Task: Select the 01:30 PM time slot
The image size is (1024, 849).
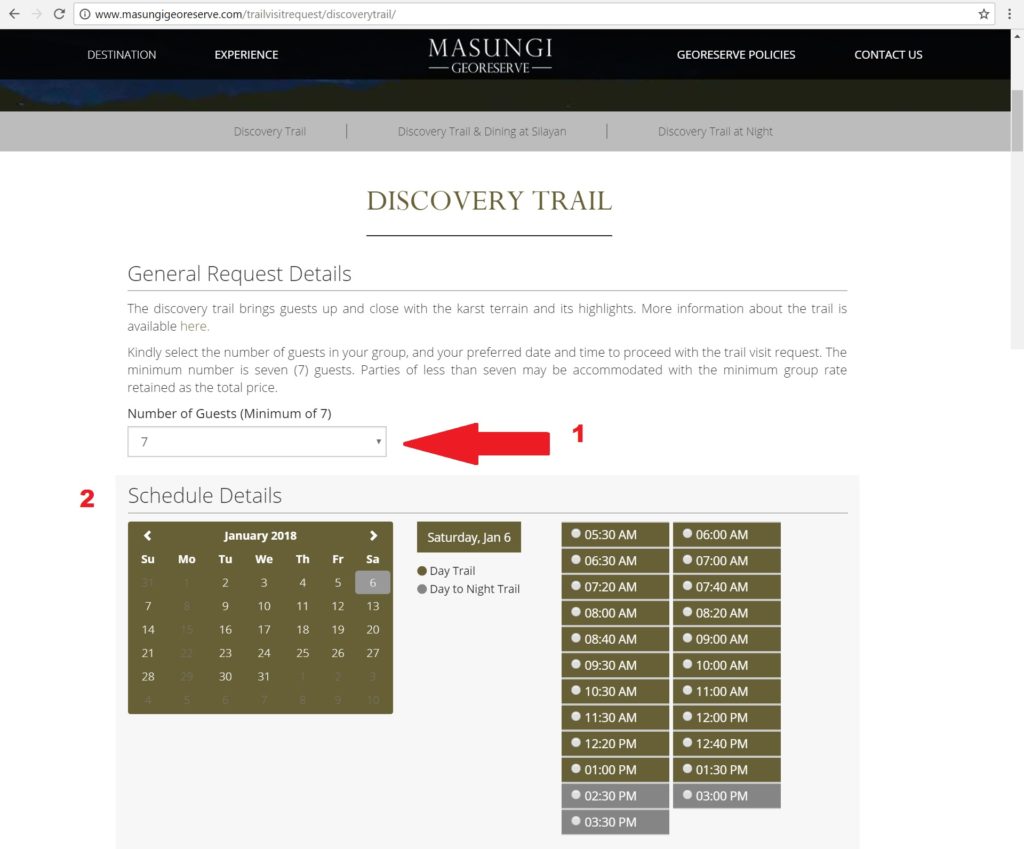Action: coord(727,769)
